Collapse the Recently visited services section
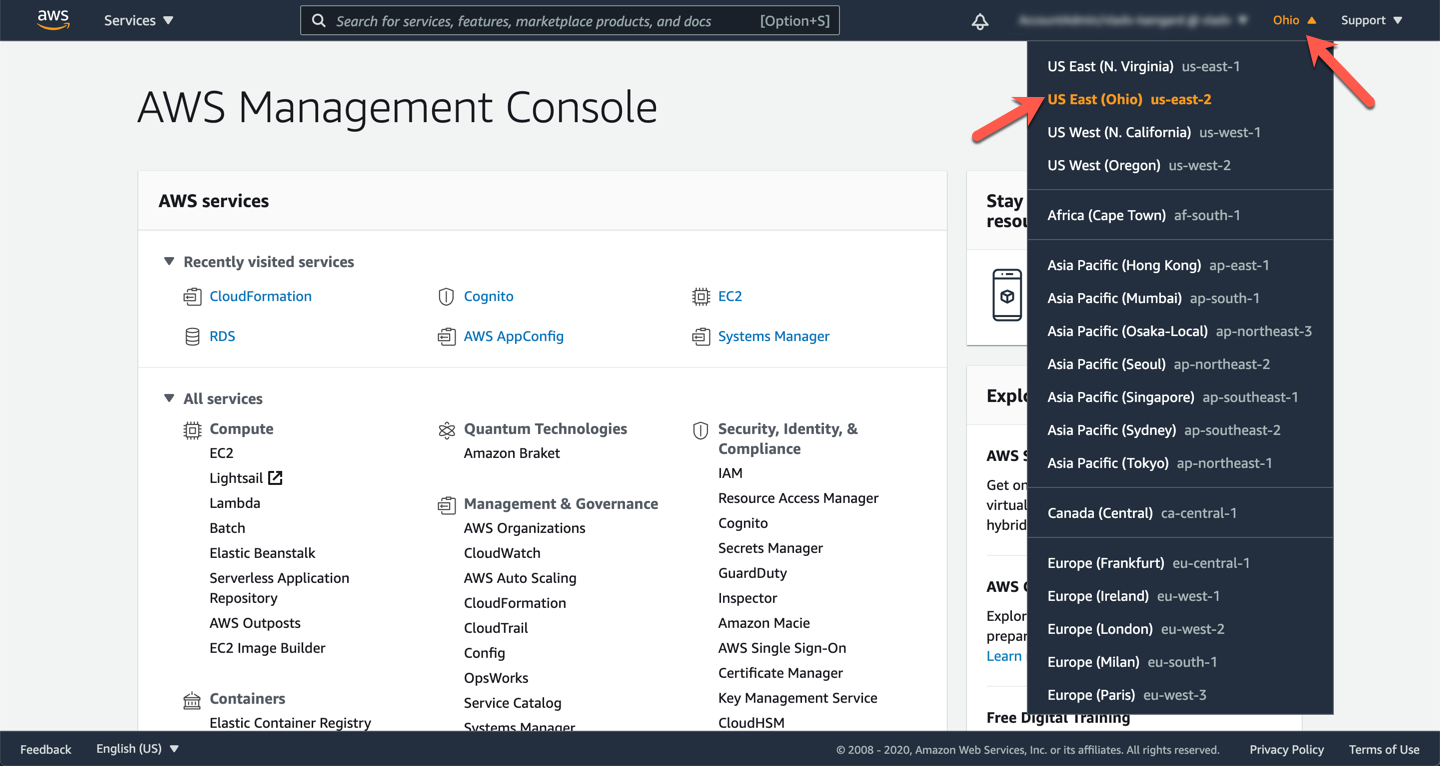 pos(169,262)
